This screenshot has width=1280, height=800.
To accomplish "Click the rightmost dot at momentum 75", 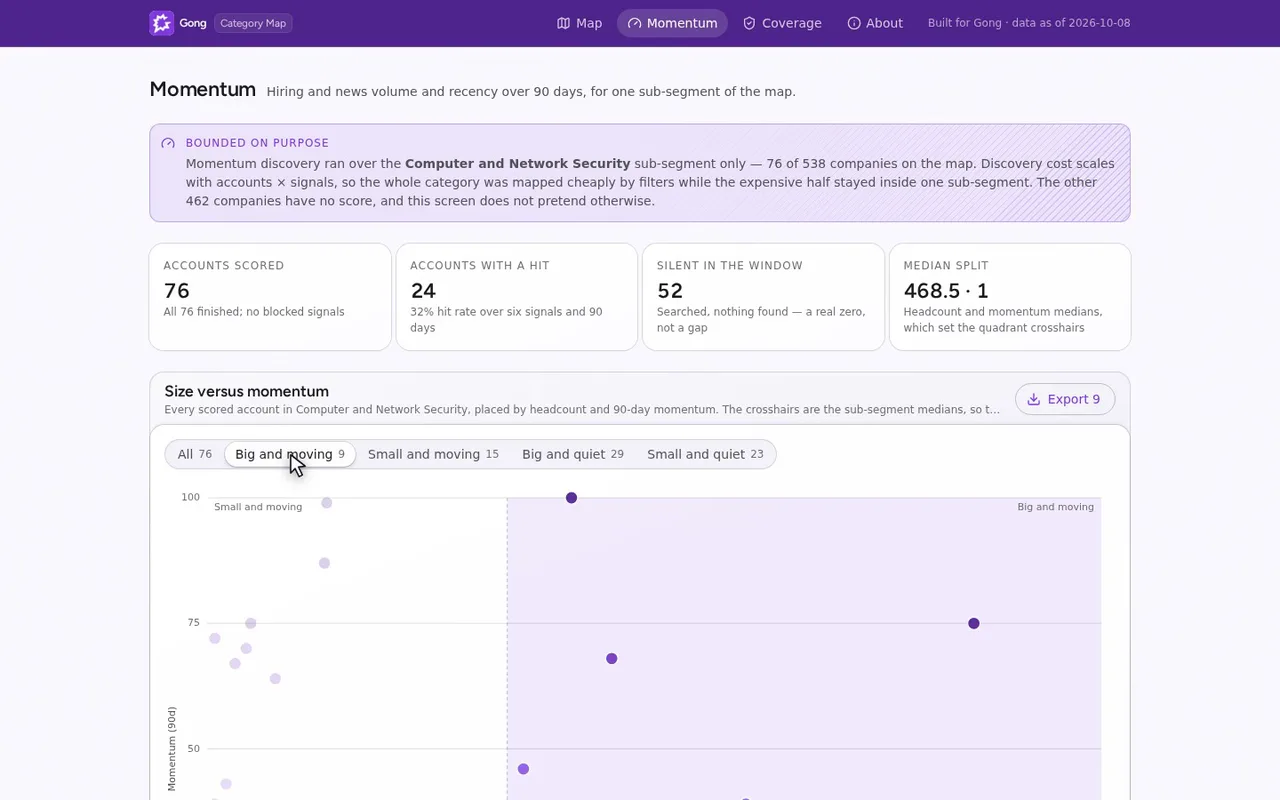I will point(974,623).
